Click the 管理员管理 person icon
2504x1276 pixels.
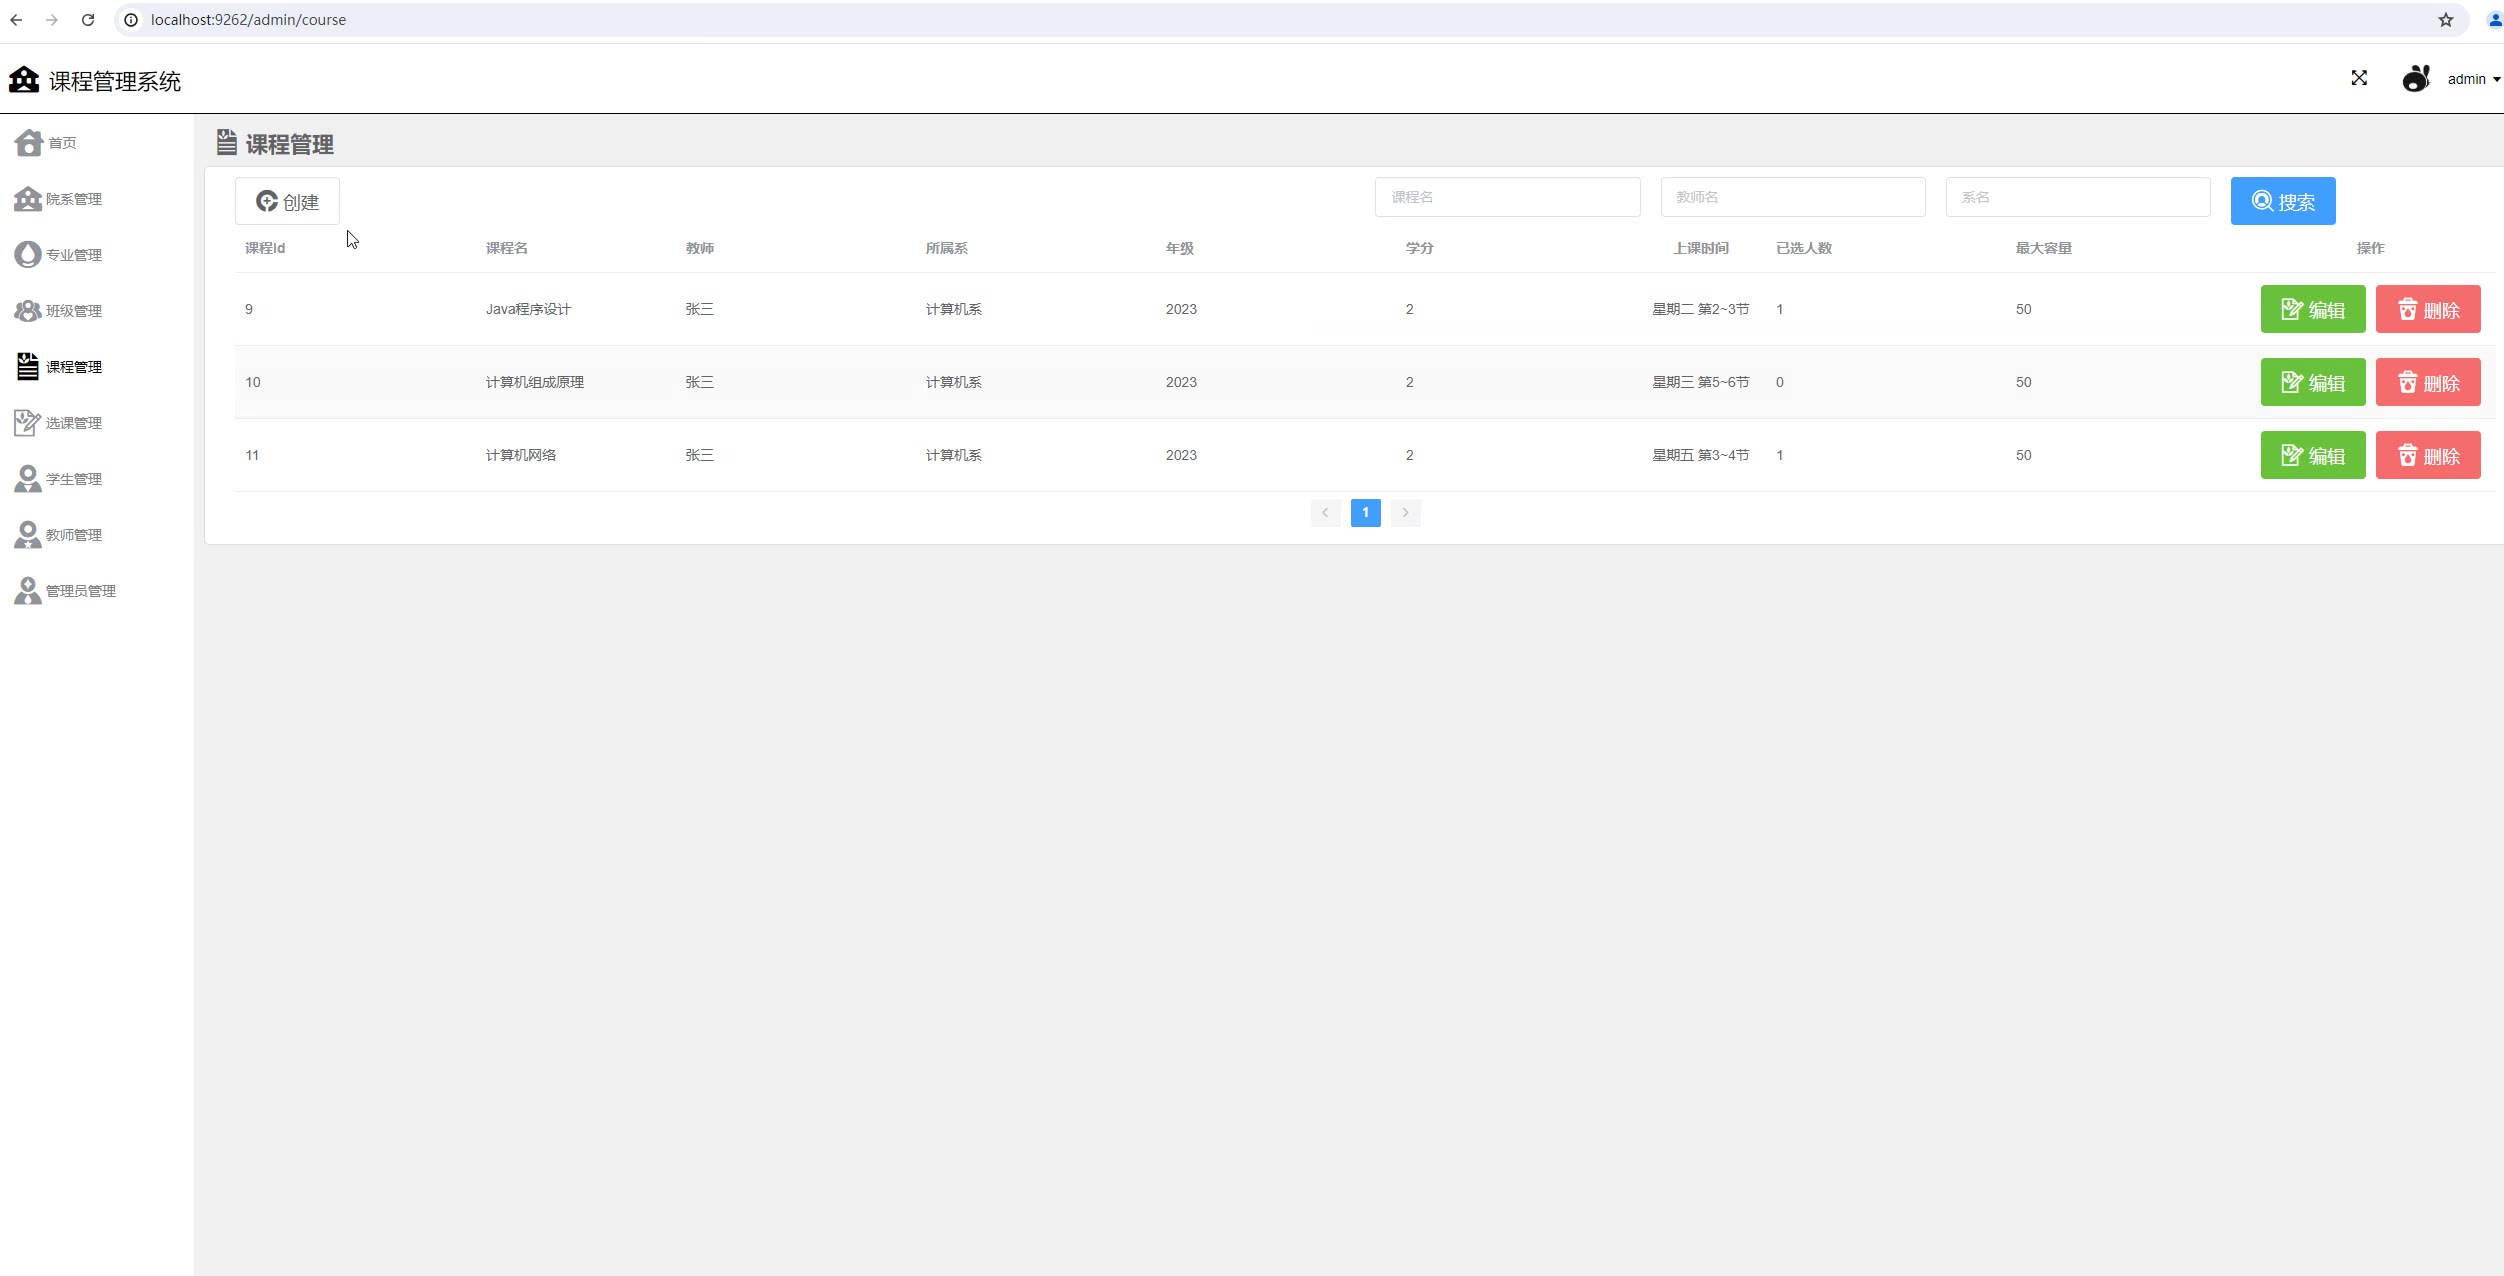[28, 591]
